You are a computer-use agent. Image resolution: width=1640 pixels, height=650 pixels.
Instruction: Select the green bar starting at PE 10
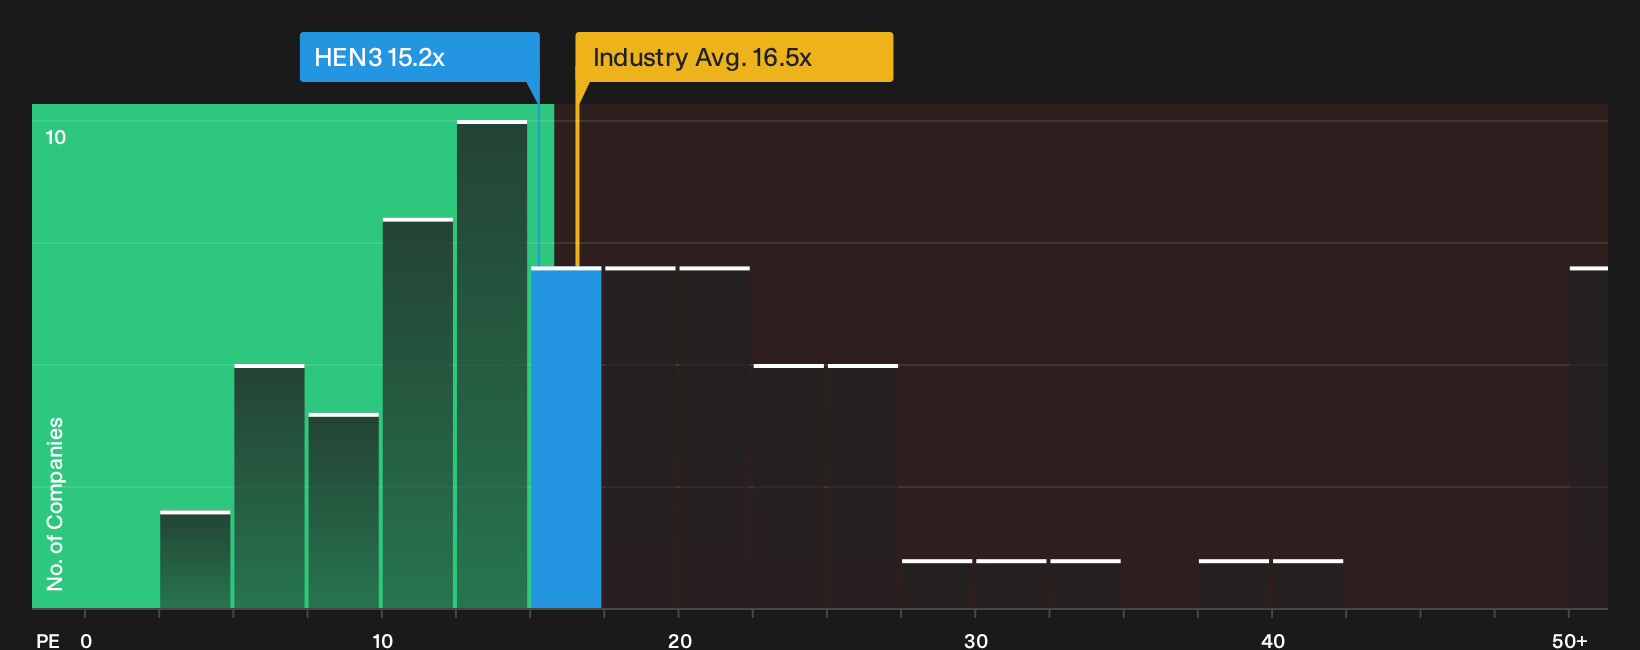[x=418, y=414]
